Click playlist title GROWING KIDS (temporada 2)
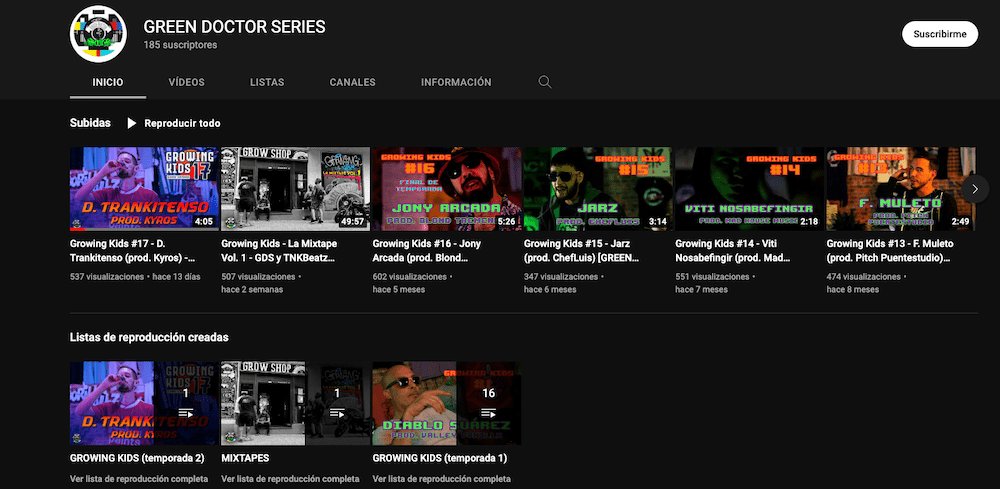Screen dimensions: 1000x489 pos(137,458)
